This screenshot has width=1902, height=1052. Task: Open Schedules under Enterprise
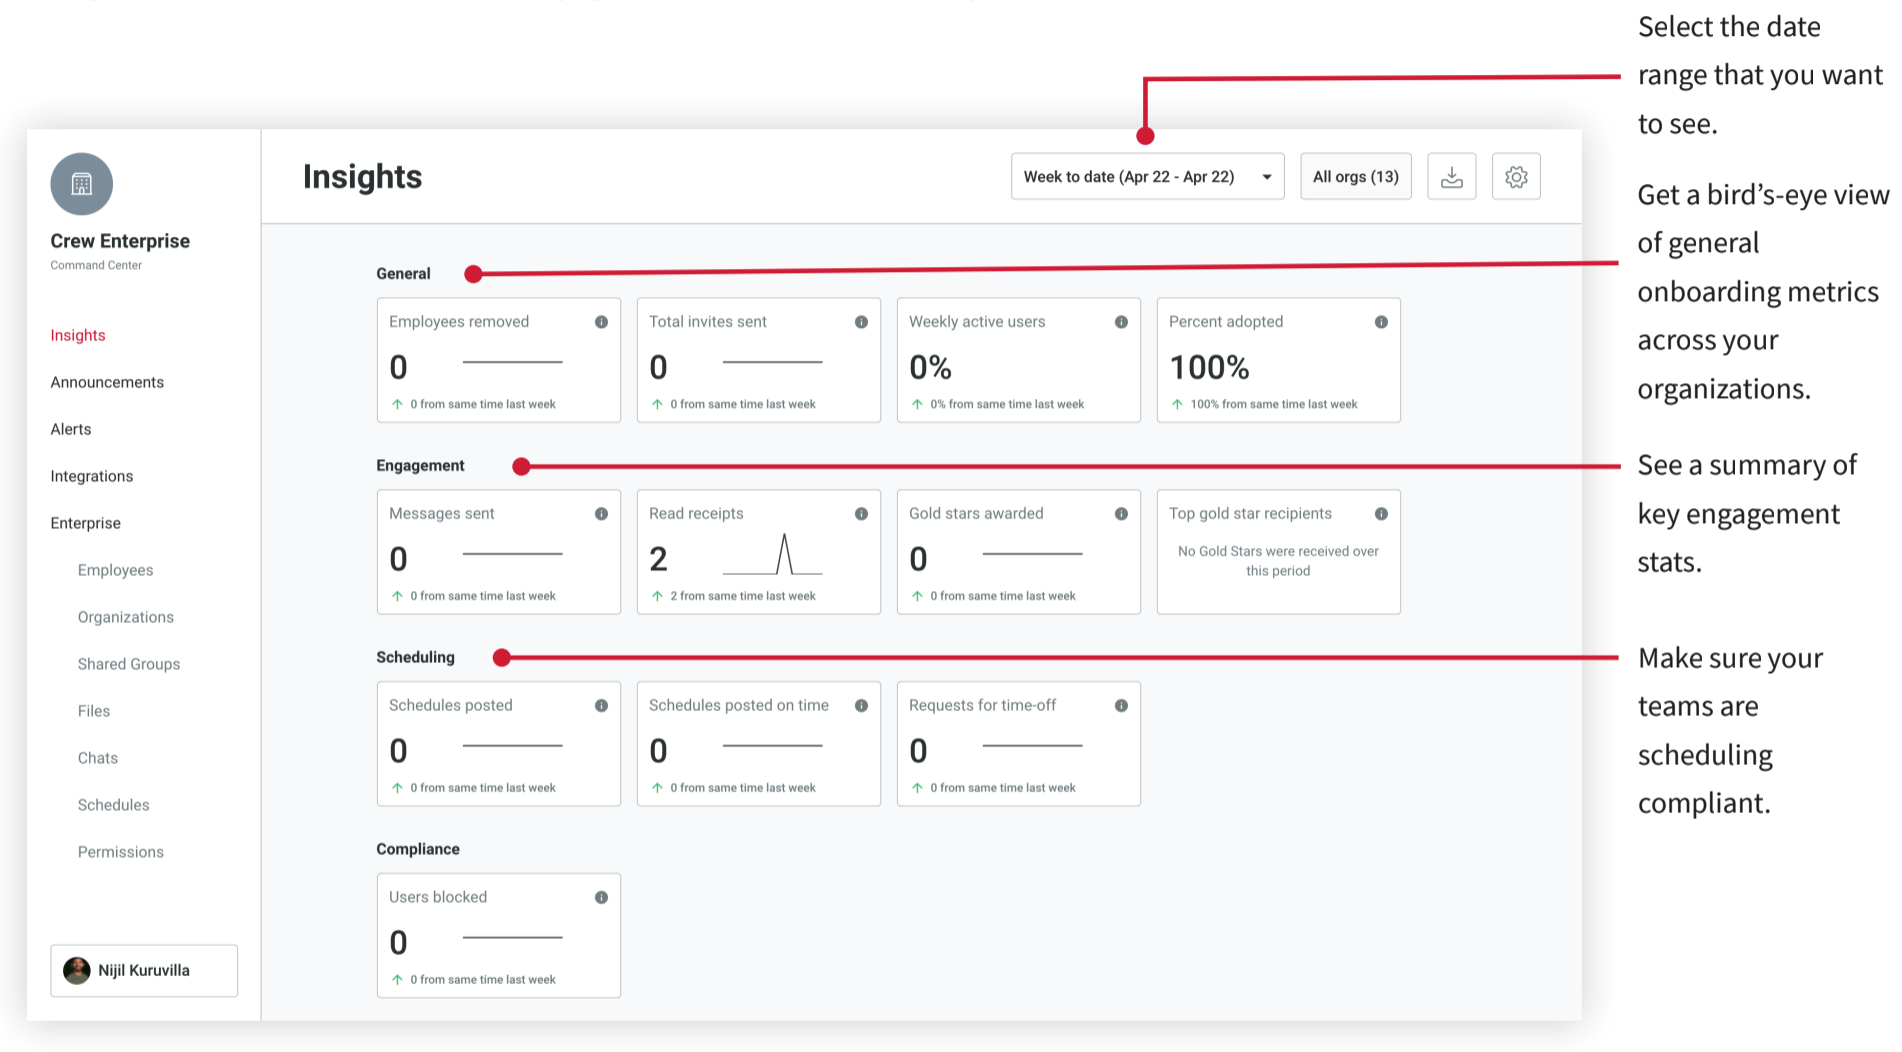click(x=114, y=805)
